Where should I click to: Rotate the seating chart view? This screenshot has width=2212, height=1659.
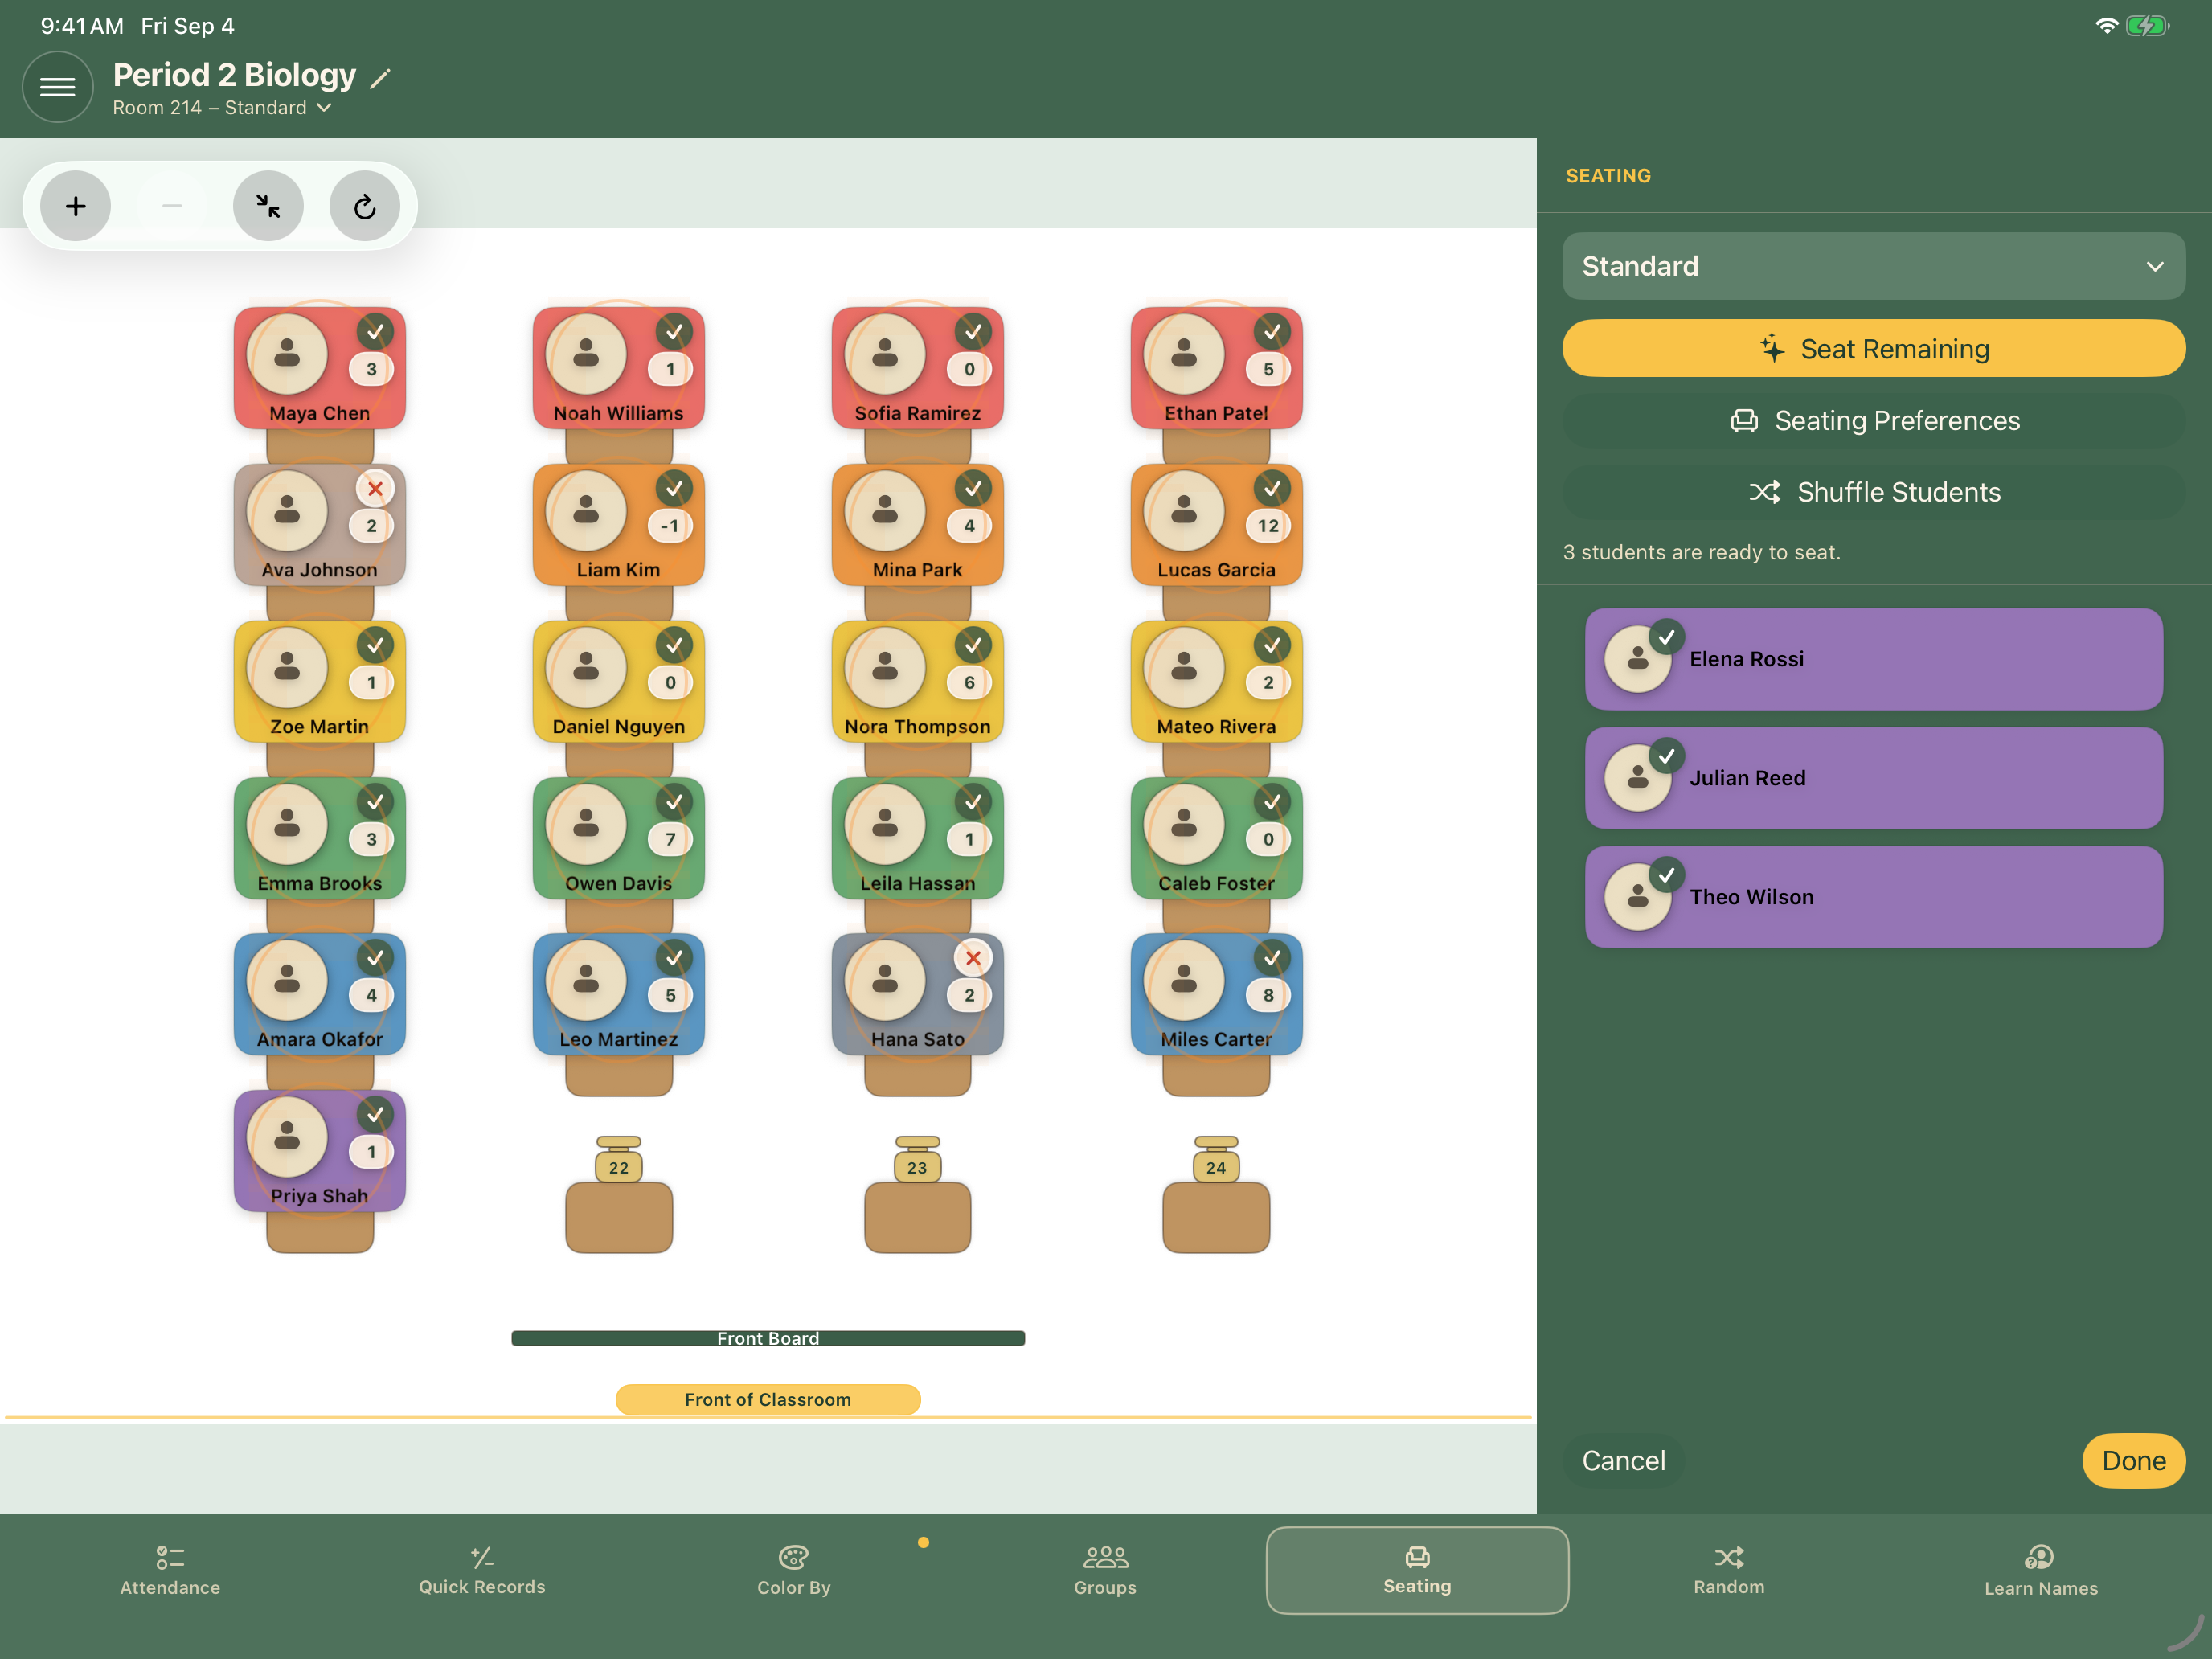click(365, 206)
